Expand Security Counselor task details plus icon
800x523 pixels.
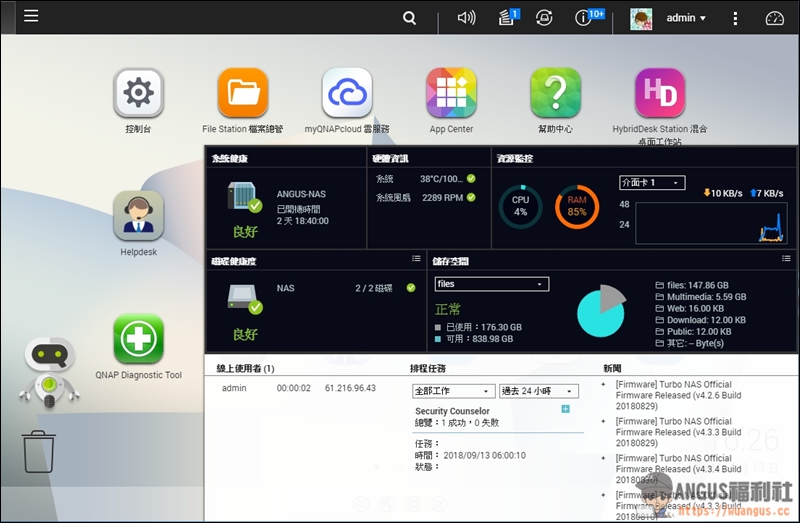(566, 409)
